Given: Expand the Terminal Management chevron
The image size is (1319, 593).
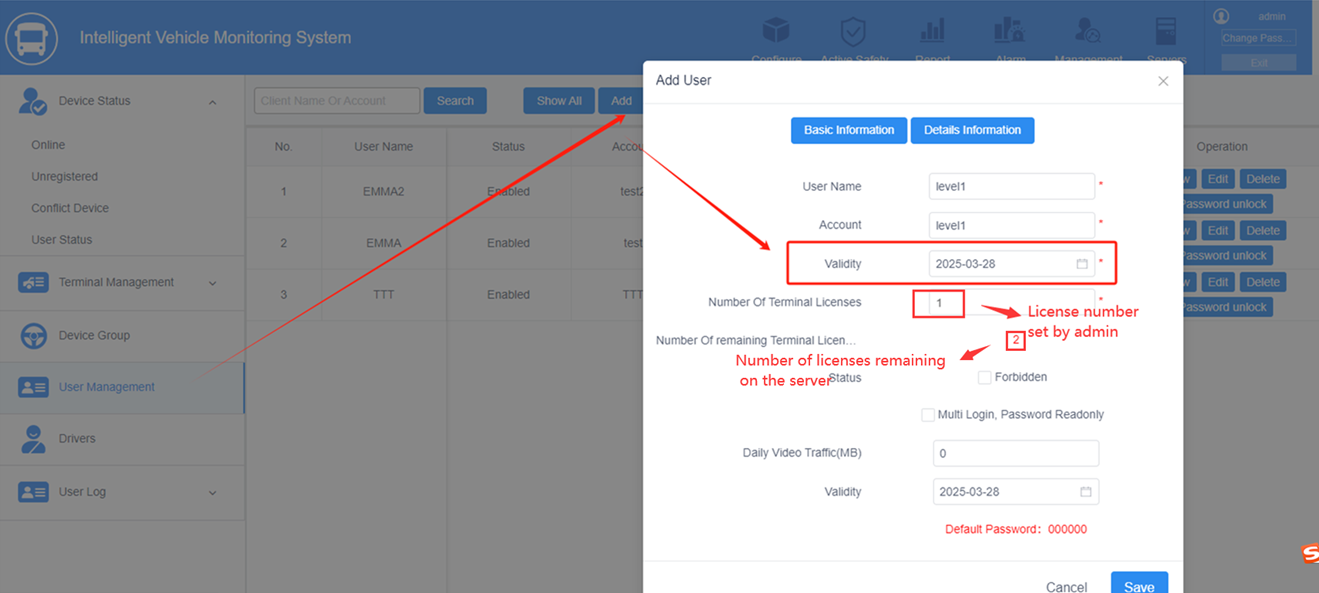Looking at the screenshot, I should coord(212,283).
